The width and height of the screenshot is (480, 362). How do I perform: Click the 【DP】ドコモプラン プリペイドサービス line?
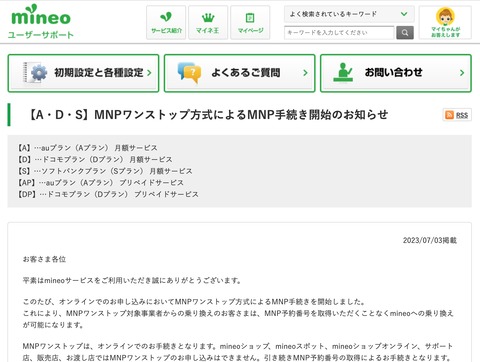108,194
